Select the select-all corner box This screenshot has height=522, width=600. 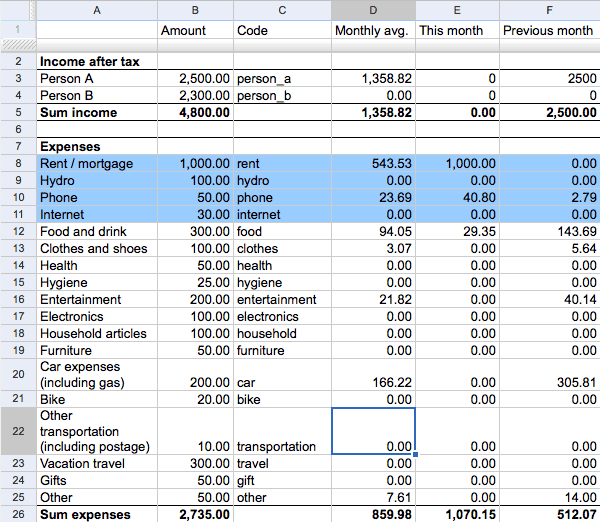[x=18, y=10]
